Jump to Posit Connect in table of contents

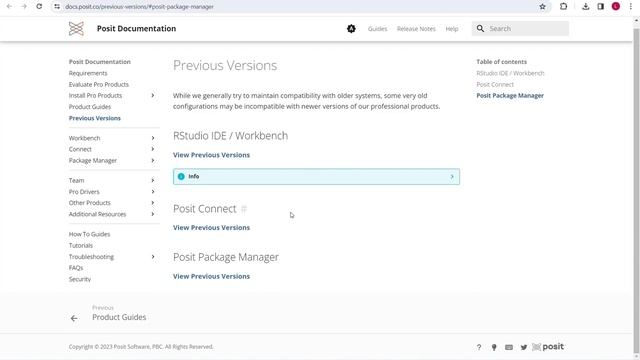(495, 84)
